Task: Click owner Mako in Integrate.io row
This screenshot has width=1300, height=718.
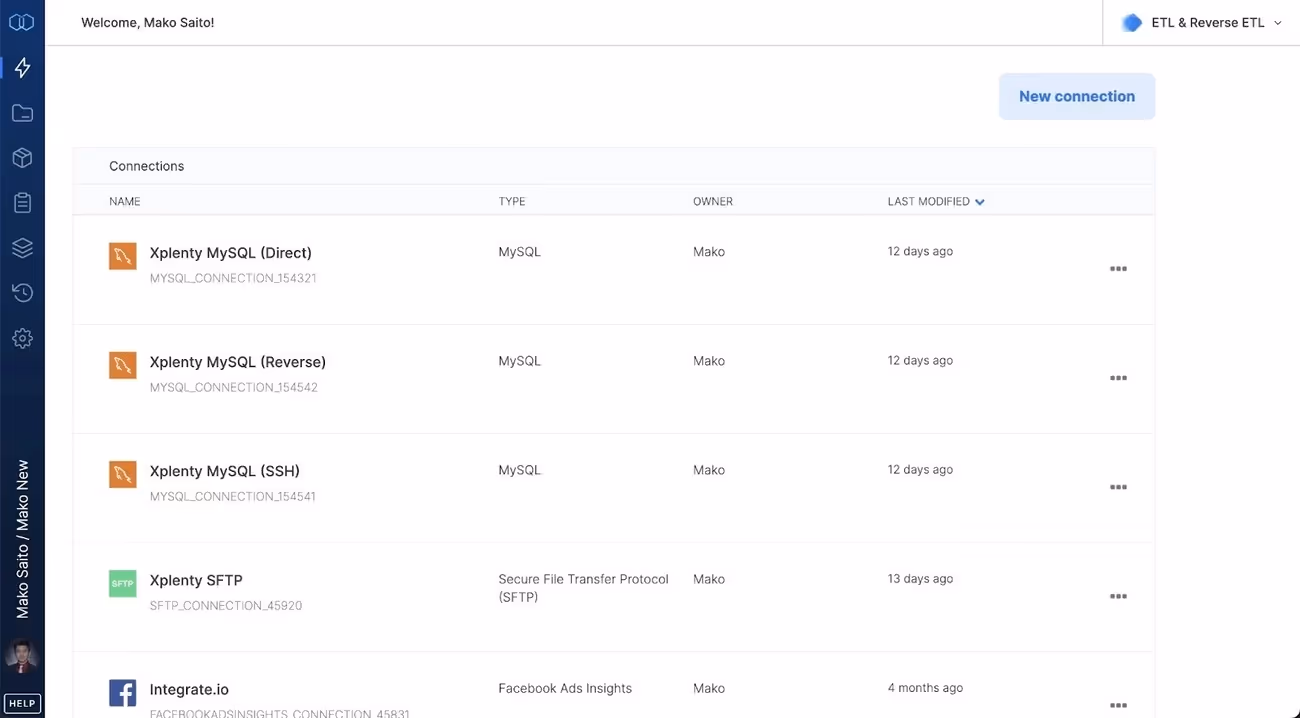Action: tap(709, 688)
